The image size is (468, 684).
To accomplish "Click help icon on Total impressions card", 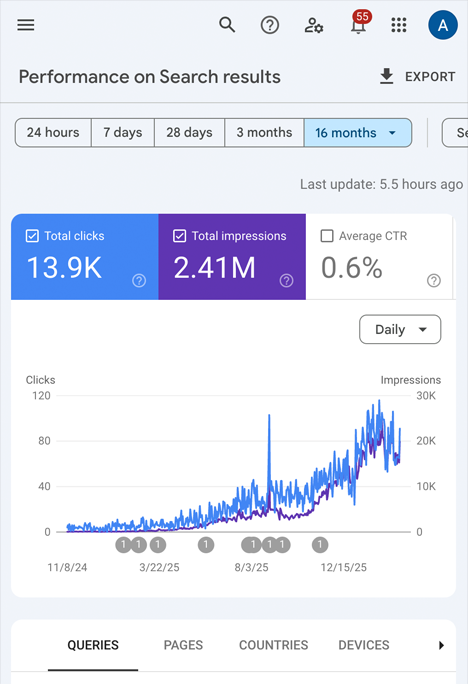I will pyautogui.click(x=287, y=280).
